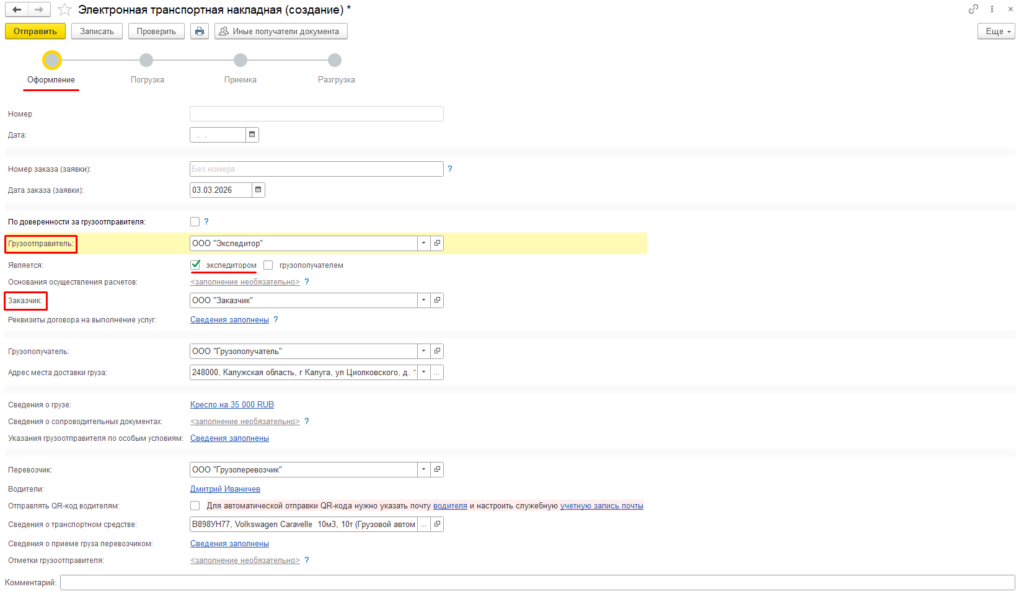Open driver link Дмитрий Иванчев
Viewport: 1024px width, 594px height.
point(225,489)
